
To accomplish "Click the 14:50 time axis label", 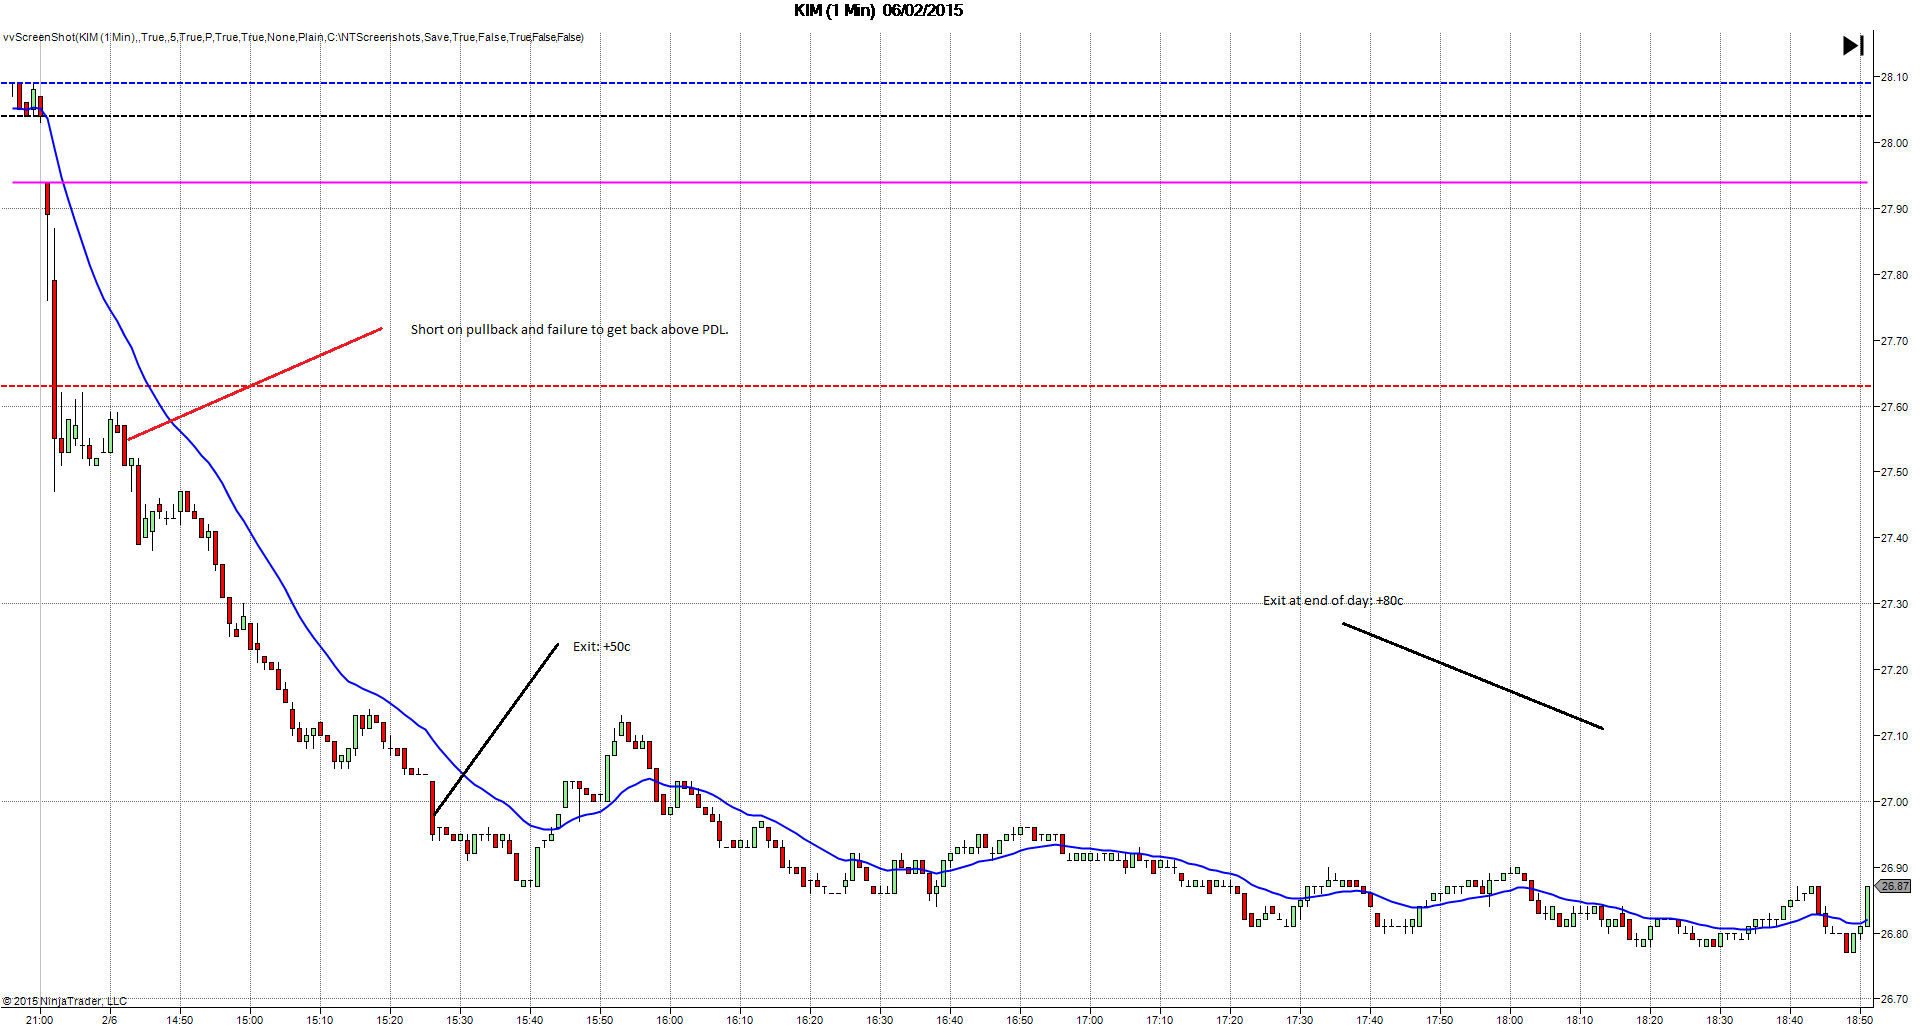I will pyautogui.click(x=180, y=1020).
